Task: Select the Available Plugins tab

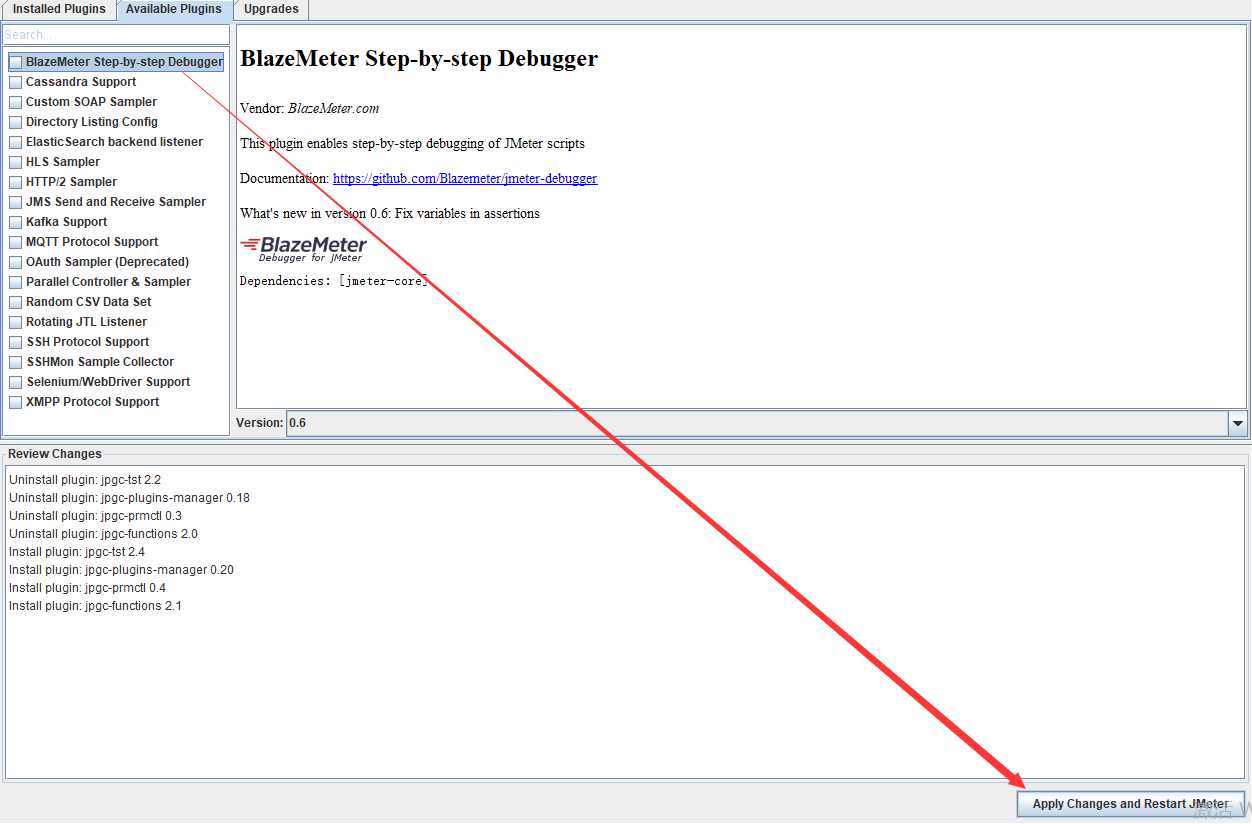Action: coord(174,9)
